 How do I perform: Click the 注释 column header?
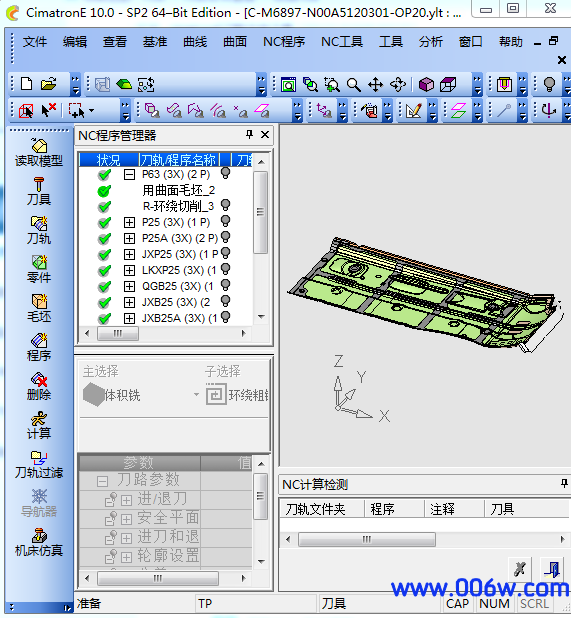(x=454, y=509)
